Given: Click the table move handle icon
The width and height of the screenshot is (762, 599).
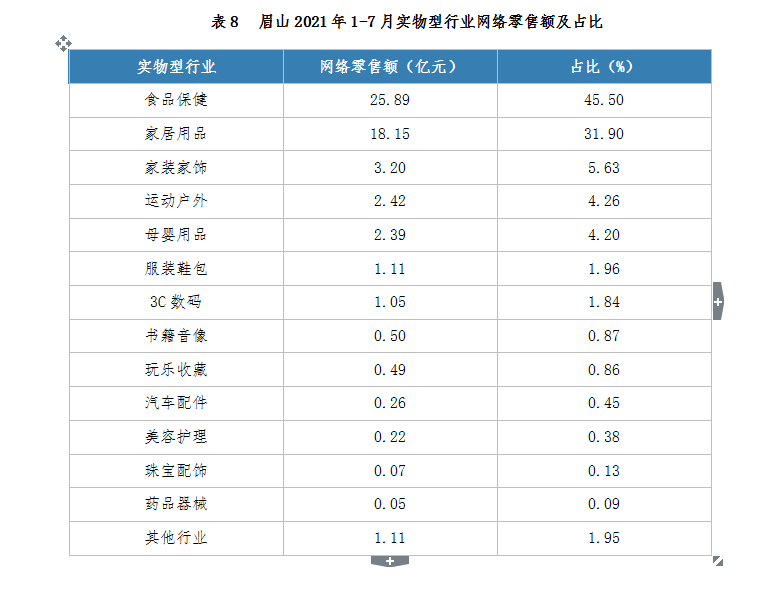Looking at the screenshot, I should click(63, 44).
